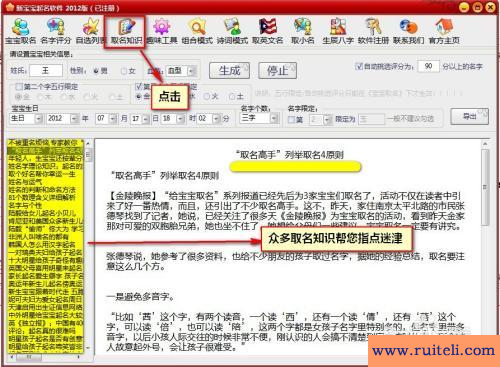Select article 姓名与运气 in the list
Viewport: 500px width, 367px height.
click(x=25, y=182)
